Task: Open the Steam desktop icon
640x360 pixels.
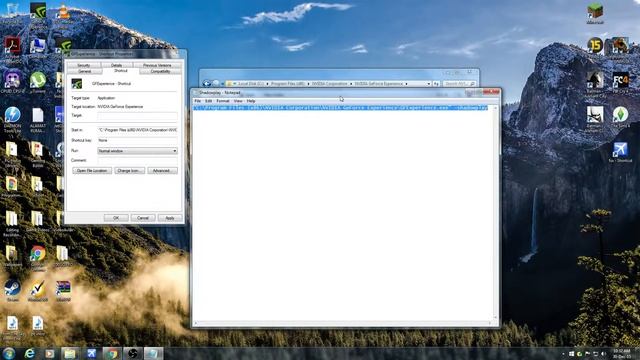Action: [x=12, y=289]
